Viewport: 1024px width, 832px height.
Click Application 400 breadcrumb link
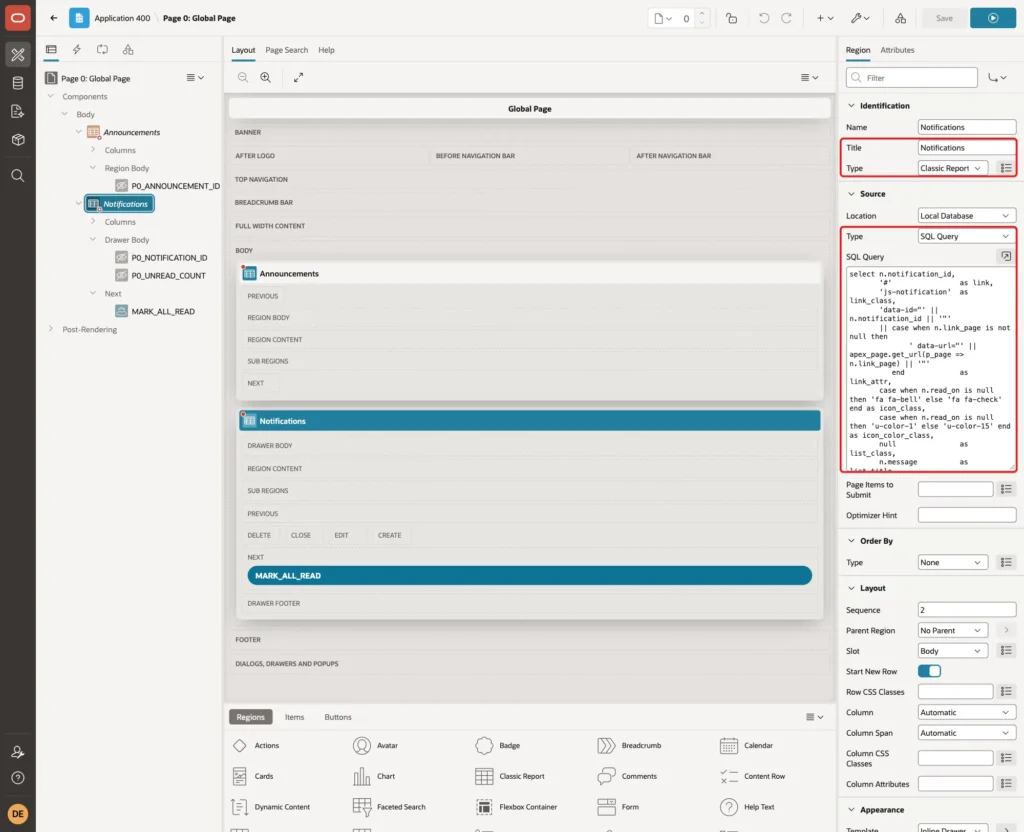122,18
